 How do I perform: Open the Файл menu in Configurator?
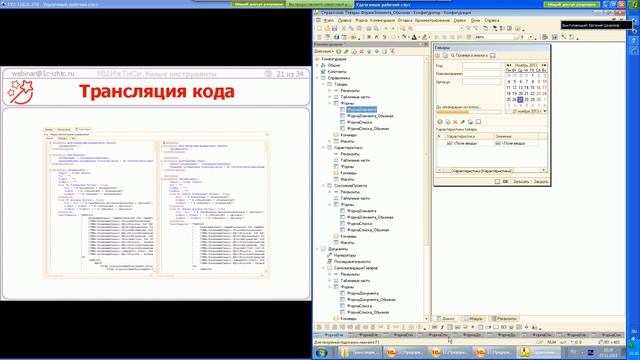pyautogui.click(x=329, y=20)
